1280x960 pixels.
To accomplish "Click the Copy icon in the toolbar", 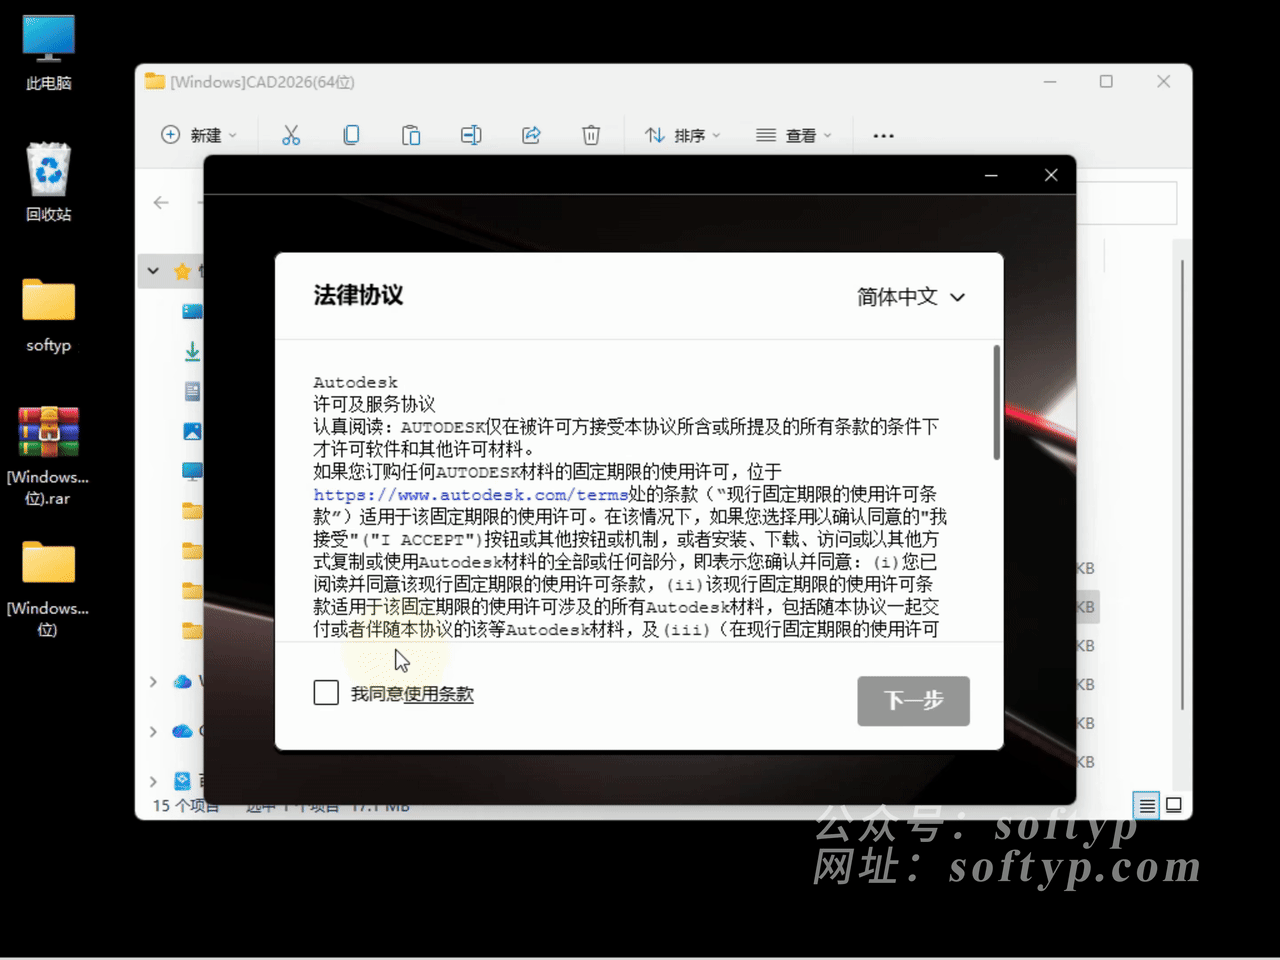I will tap(351, 135).
